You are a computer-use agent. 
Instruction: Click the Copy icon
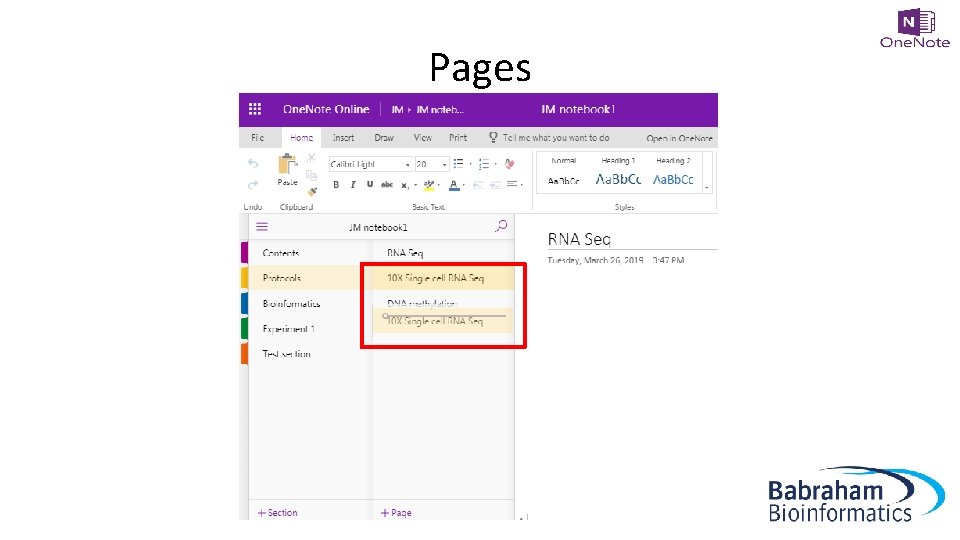312,176
